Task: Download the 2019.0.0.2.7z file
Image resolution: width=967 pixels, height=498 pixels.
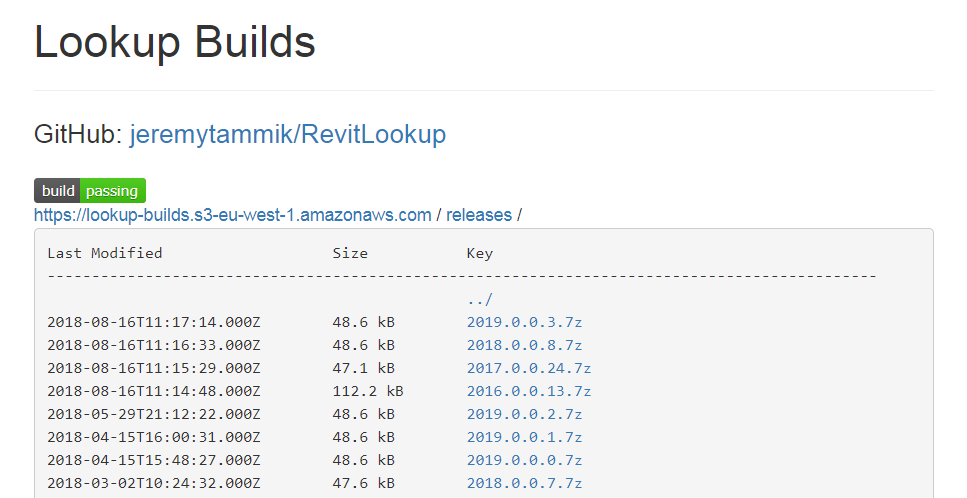Action: point(524,414)
